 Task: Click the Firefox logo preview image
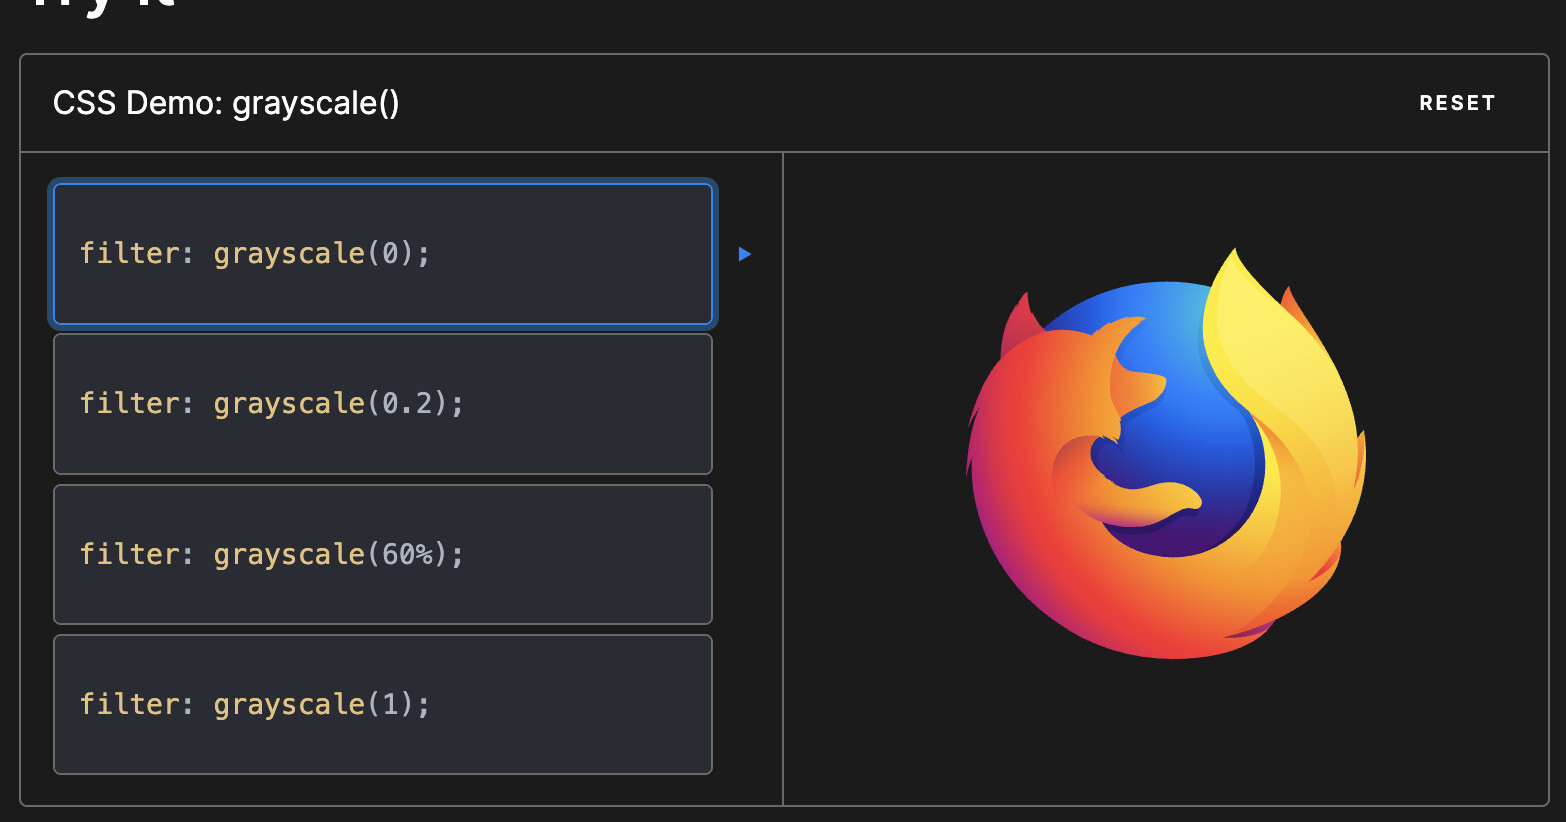1166,453
